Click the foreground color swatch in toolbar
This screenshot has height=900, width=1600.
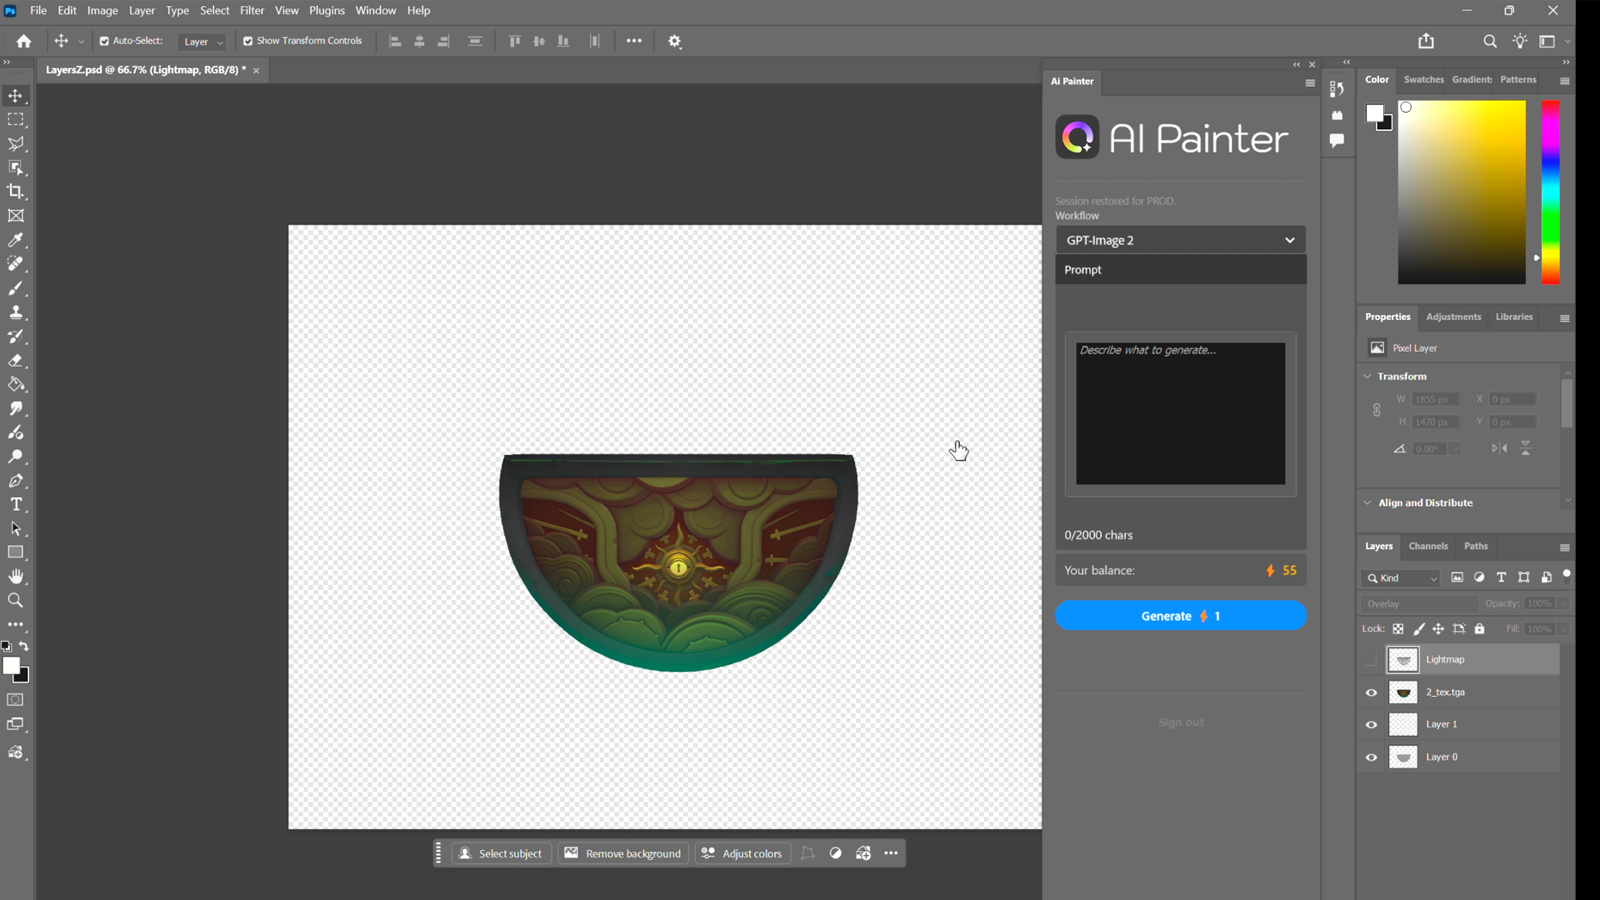point(11,665)
